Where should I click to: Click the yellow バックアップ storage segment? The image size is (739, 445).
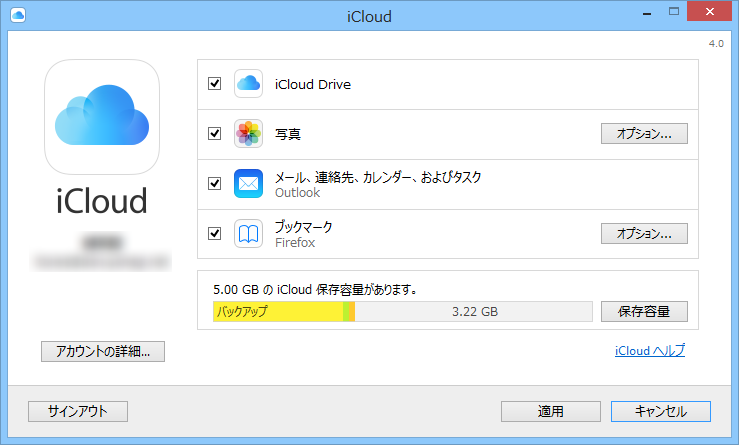278,312
